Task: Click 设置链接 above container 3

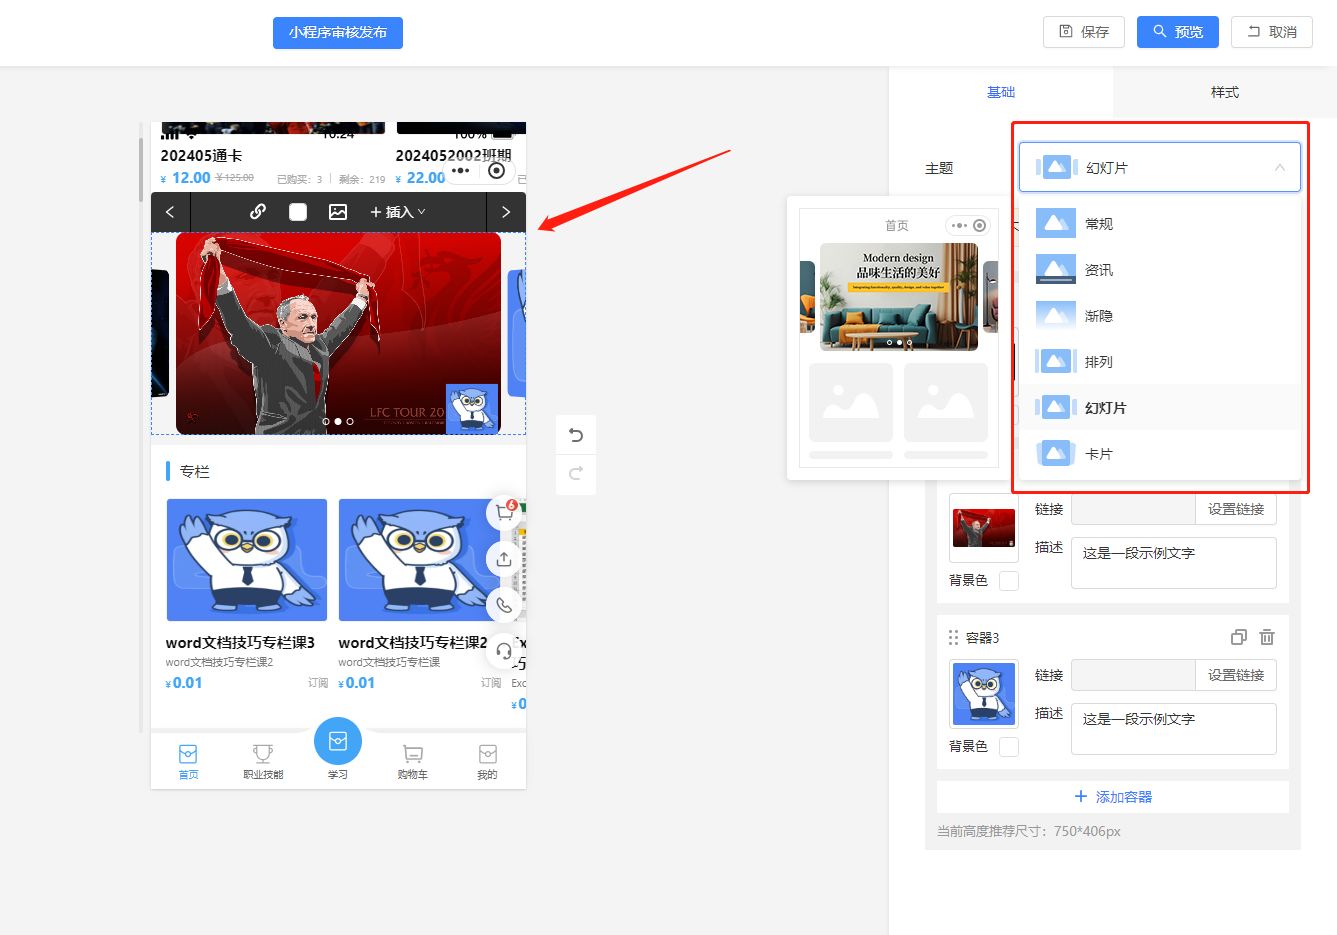Action: coord(1236,509)
